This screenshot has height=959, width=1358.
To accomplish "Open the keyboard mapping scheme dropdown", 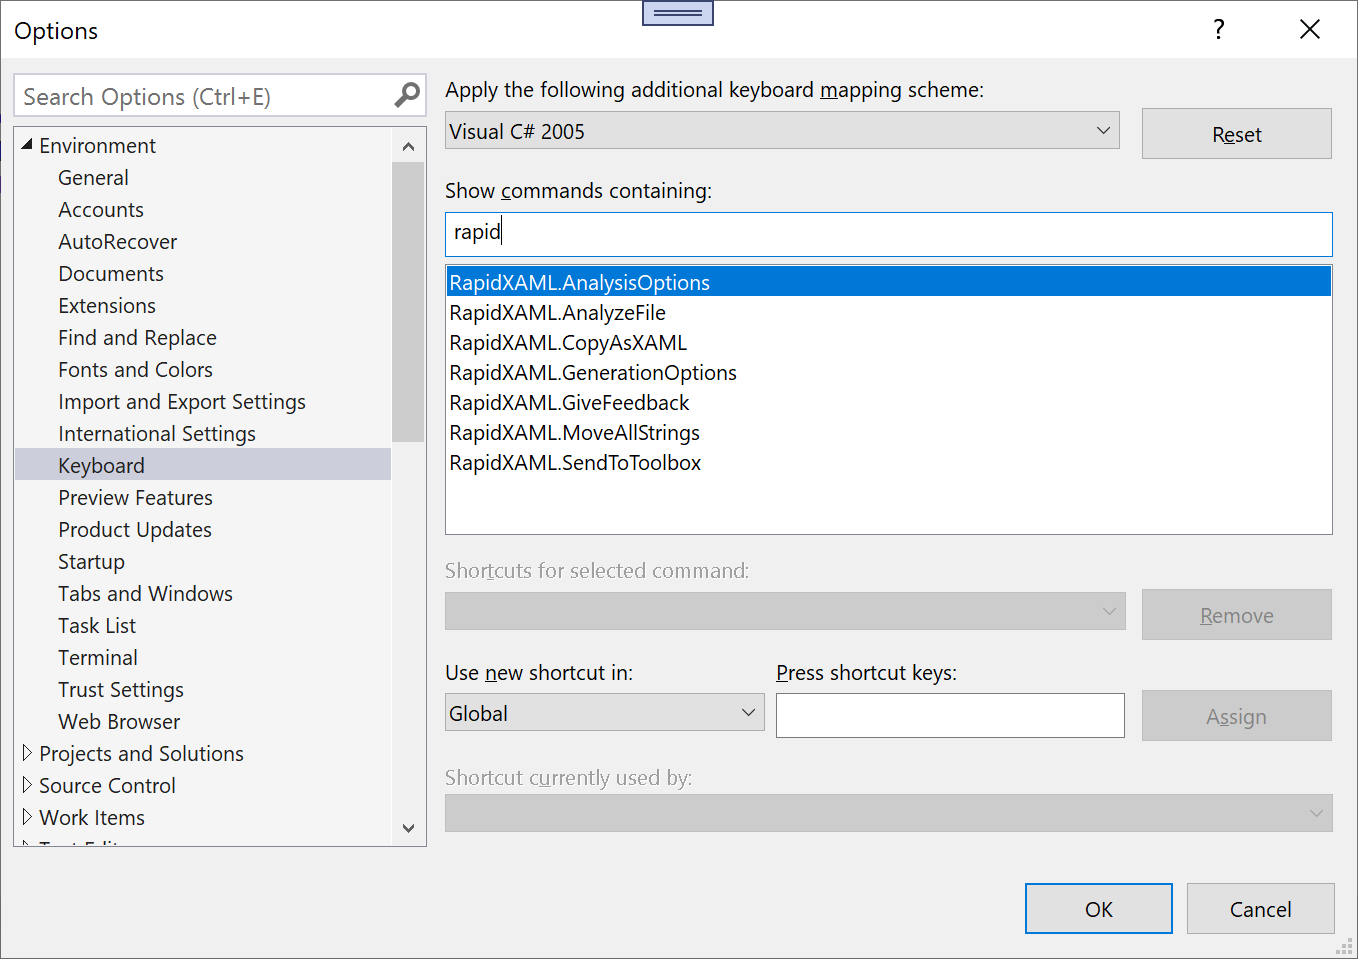I will [1103, 130].
